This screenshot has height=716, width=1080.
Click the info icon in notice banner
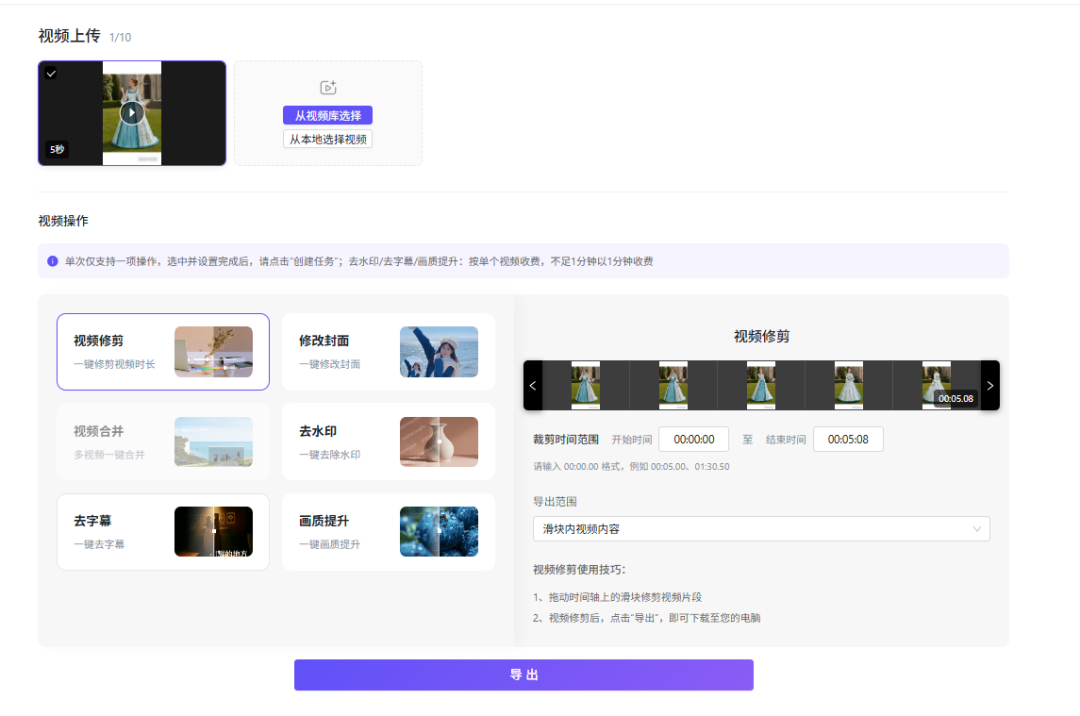point(52,261)
